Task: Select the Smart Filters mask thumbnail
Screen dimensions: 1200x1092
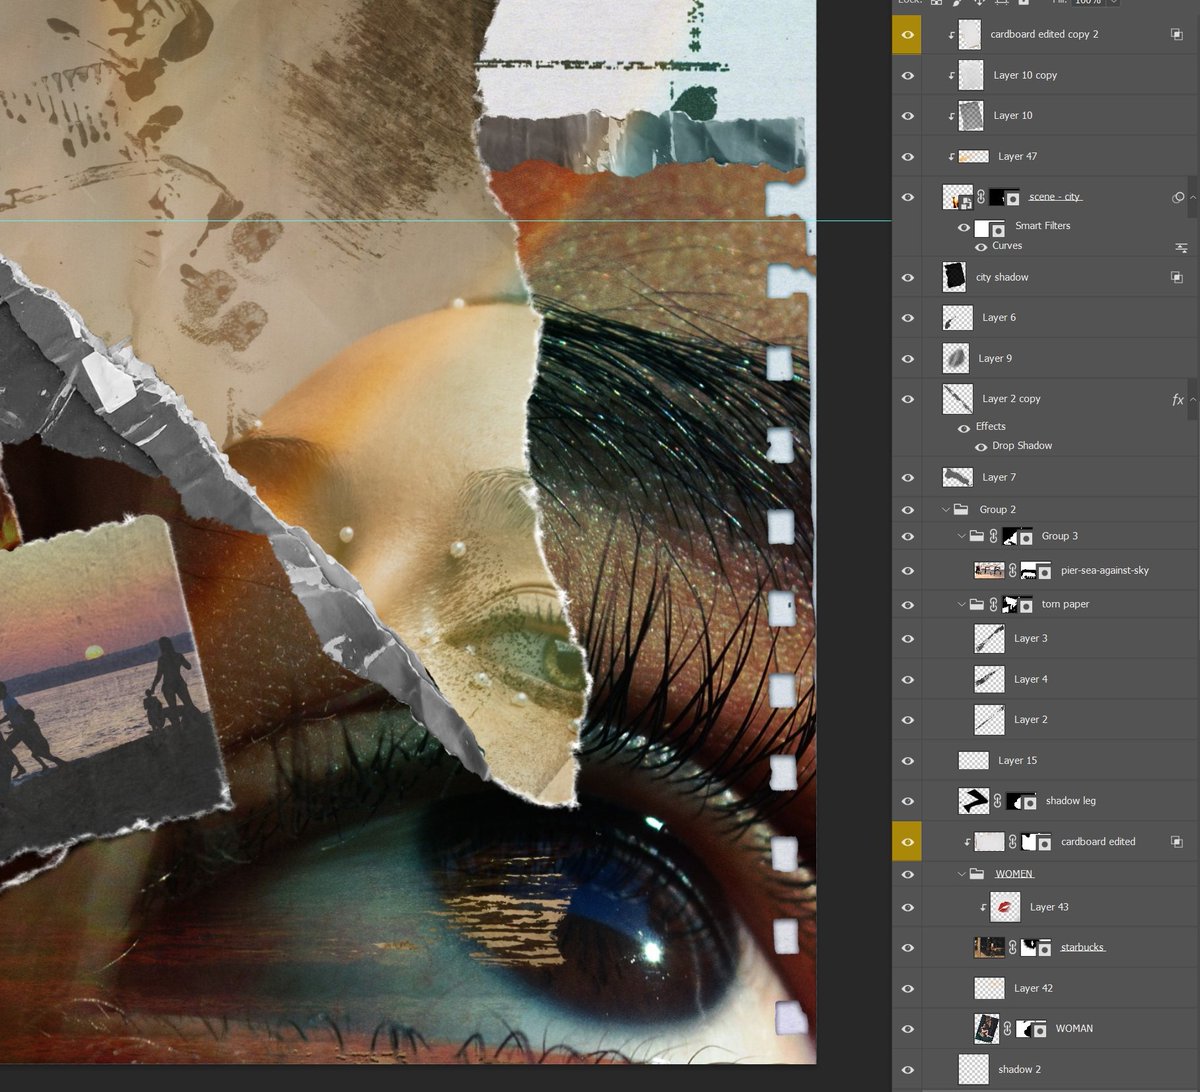Action: [990, 227]
